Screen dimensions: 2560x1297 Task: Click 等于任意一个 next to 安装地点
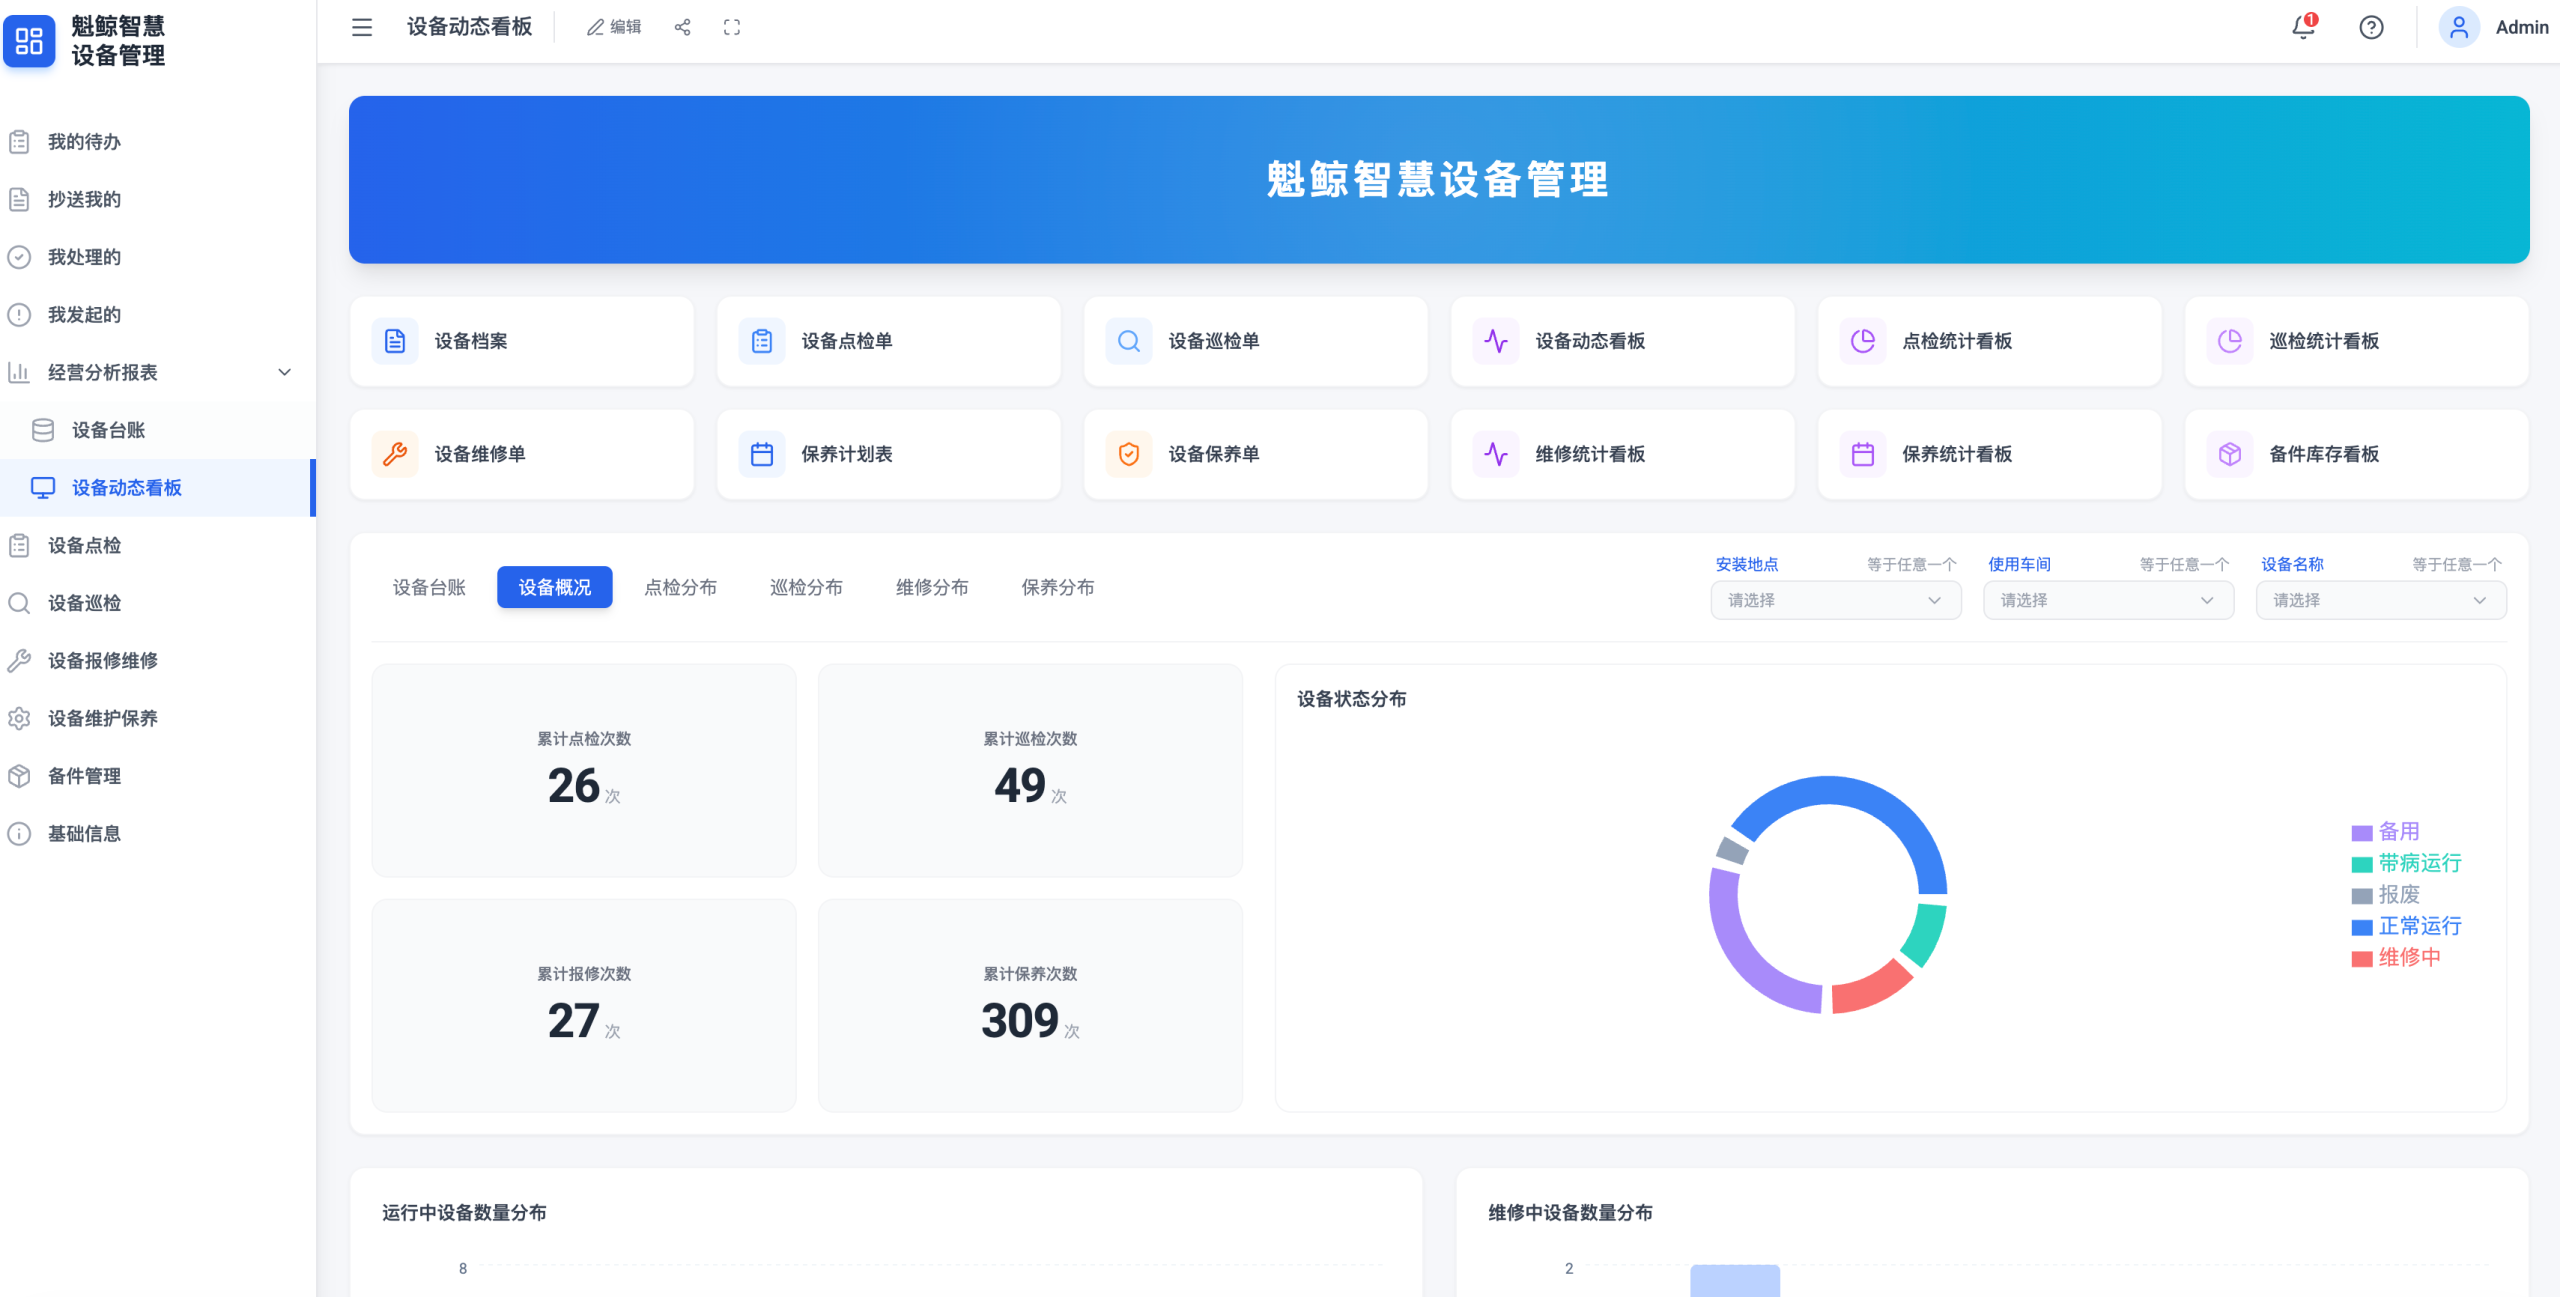point(1912,565)
